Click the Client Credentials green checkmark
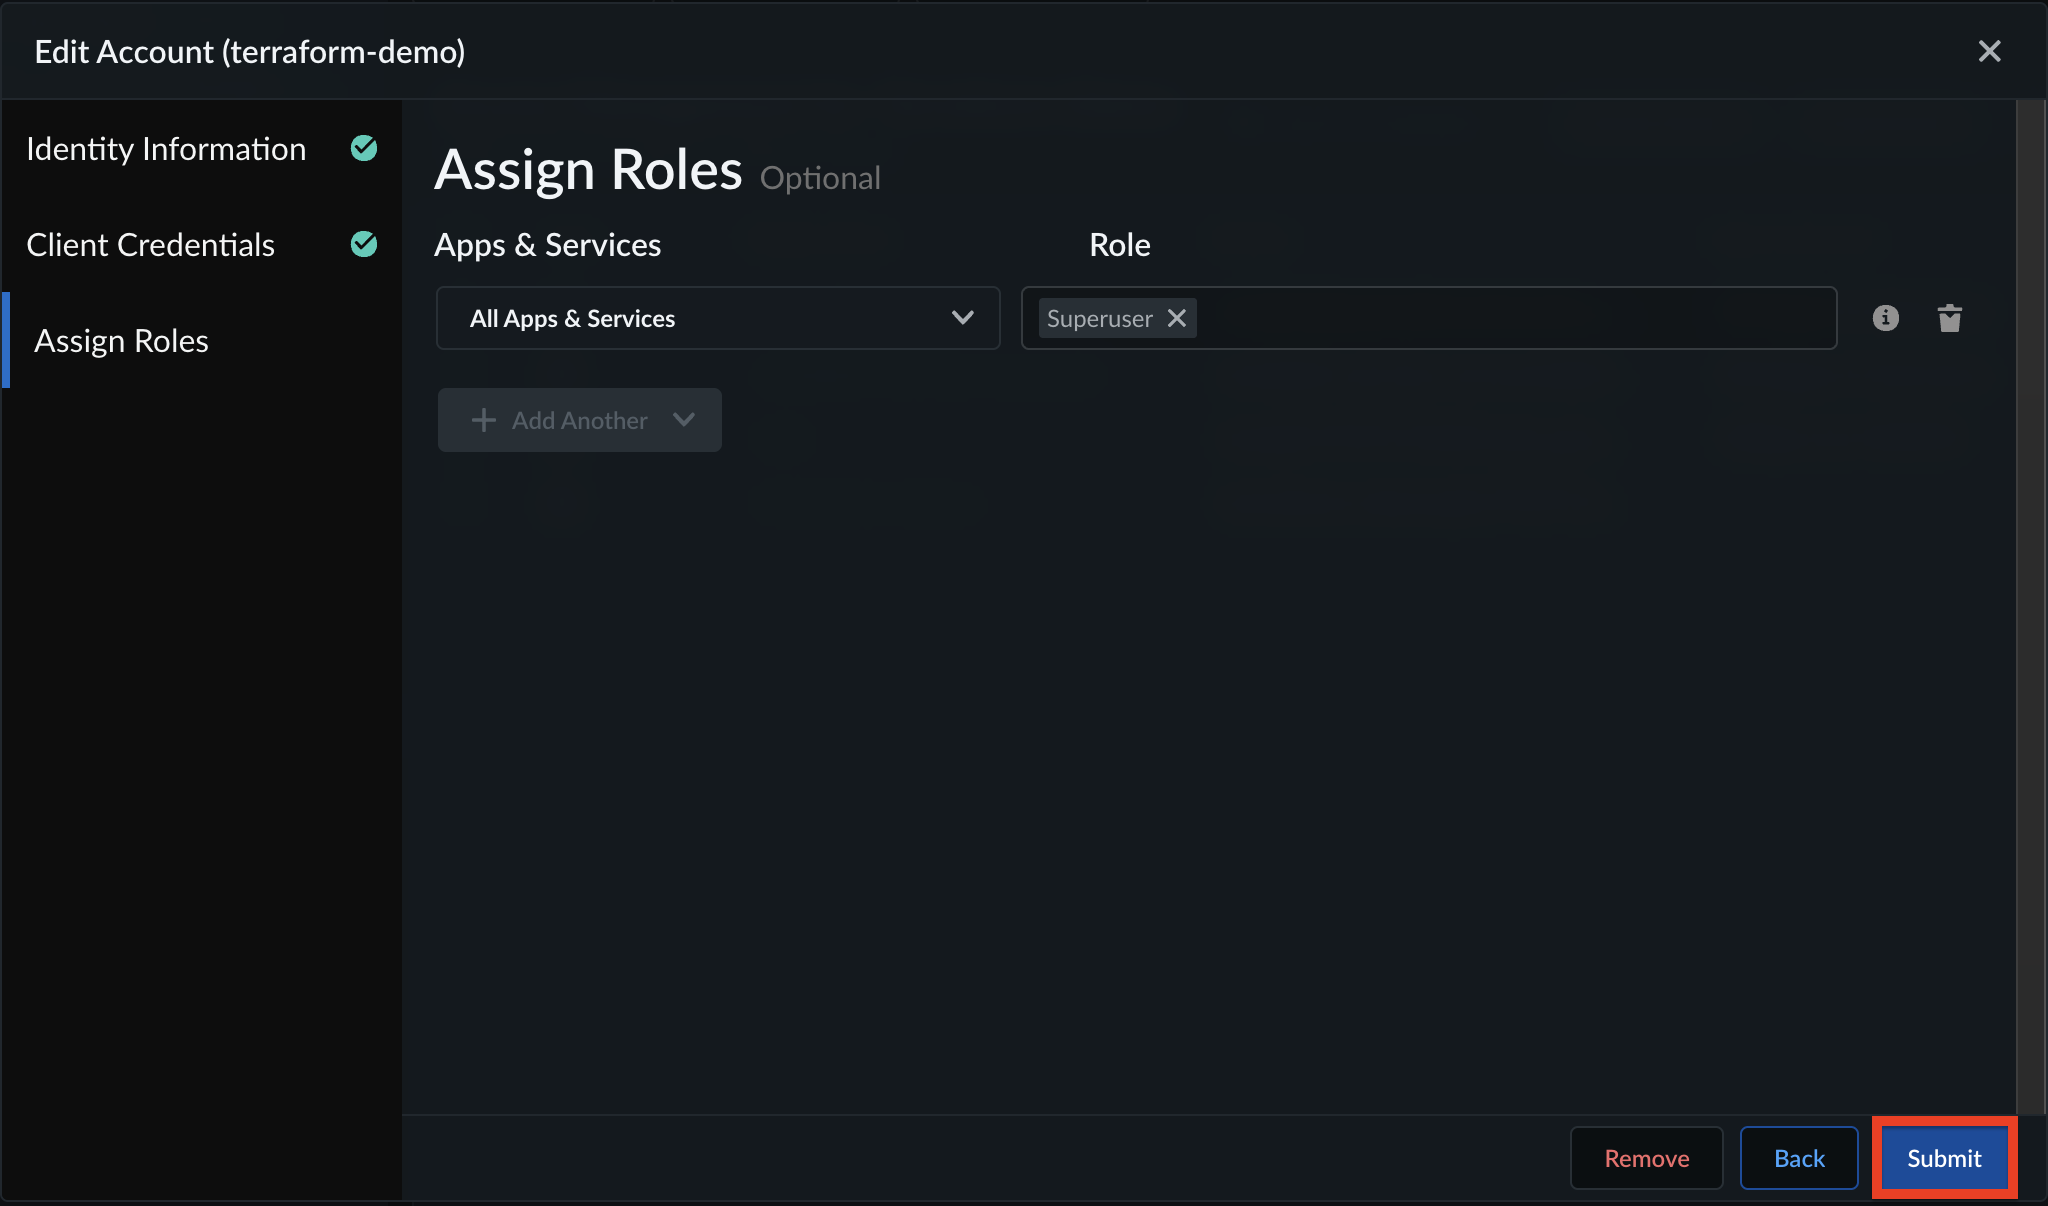This screenshot has height=1206, width=2048. point(364,244)
